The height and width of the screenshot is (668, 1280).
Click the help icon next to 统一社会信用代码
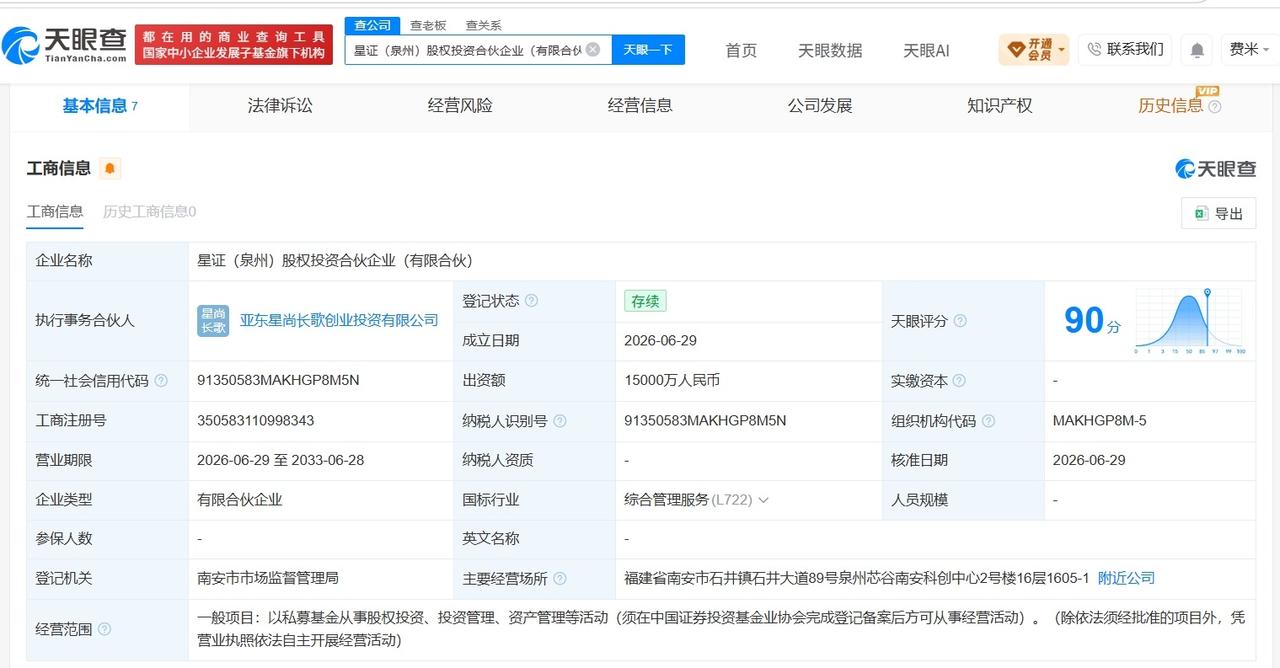161,381
